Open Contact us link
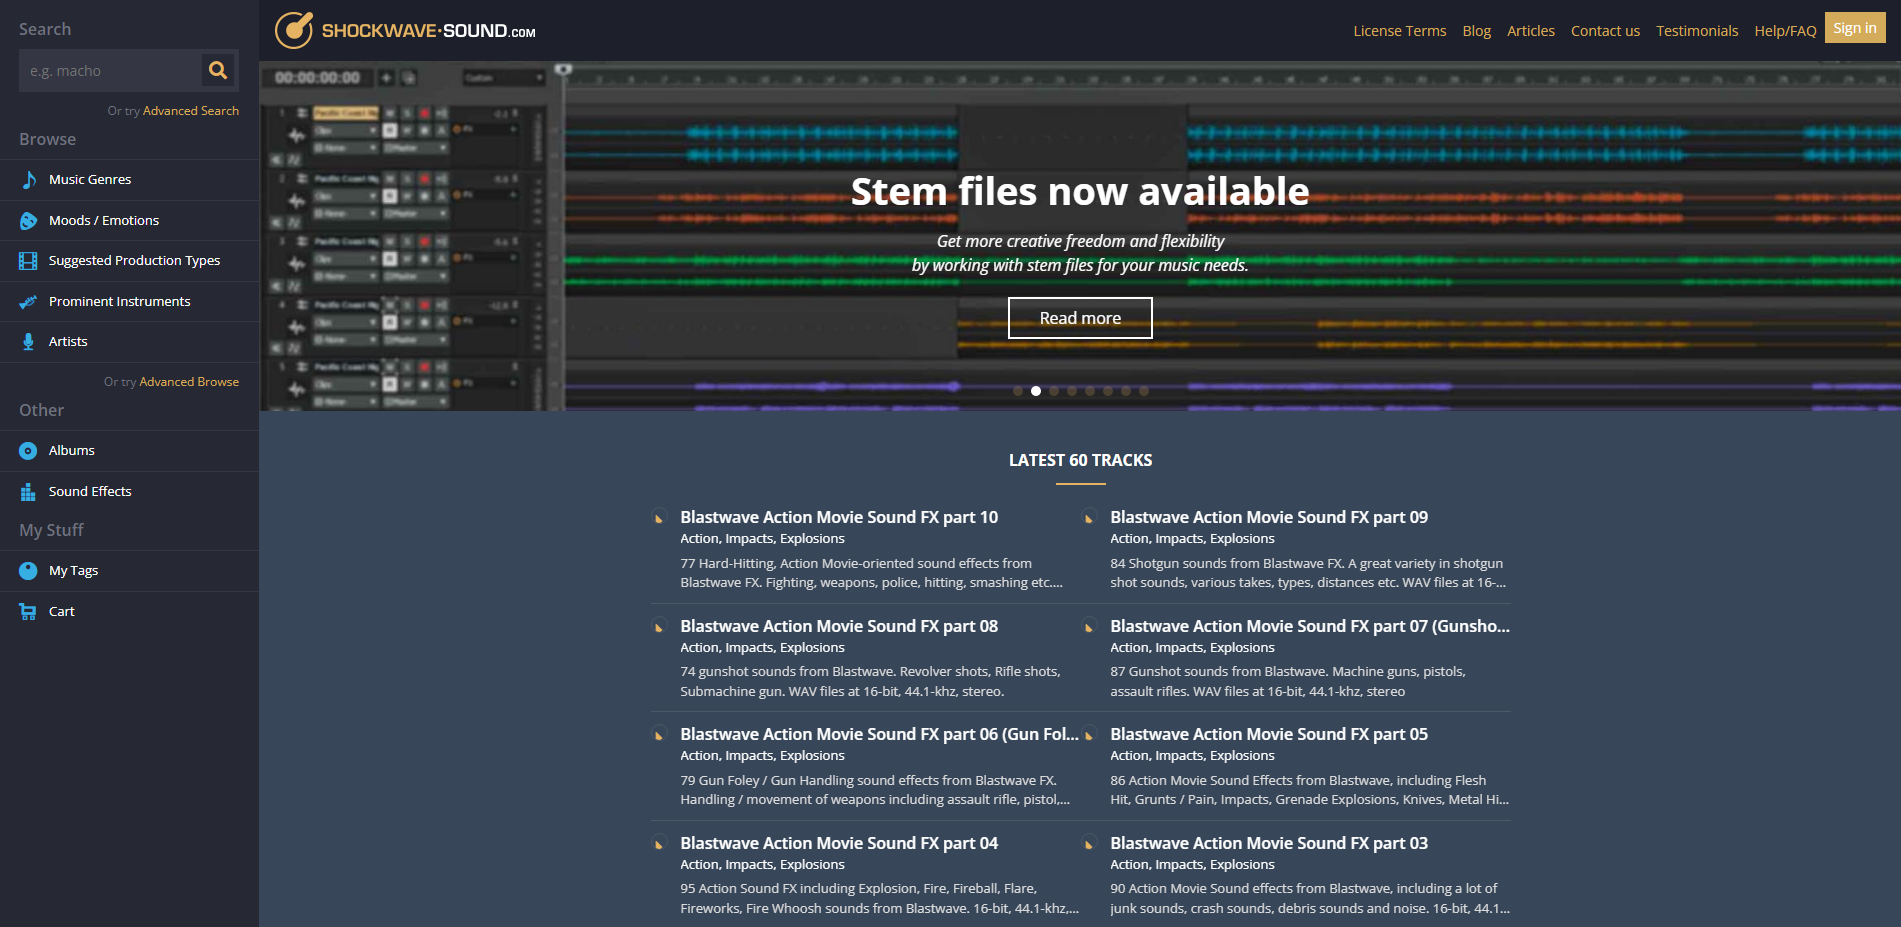 [x=1605, y=31]
